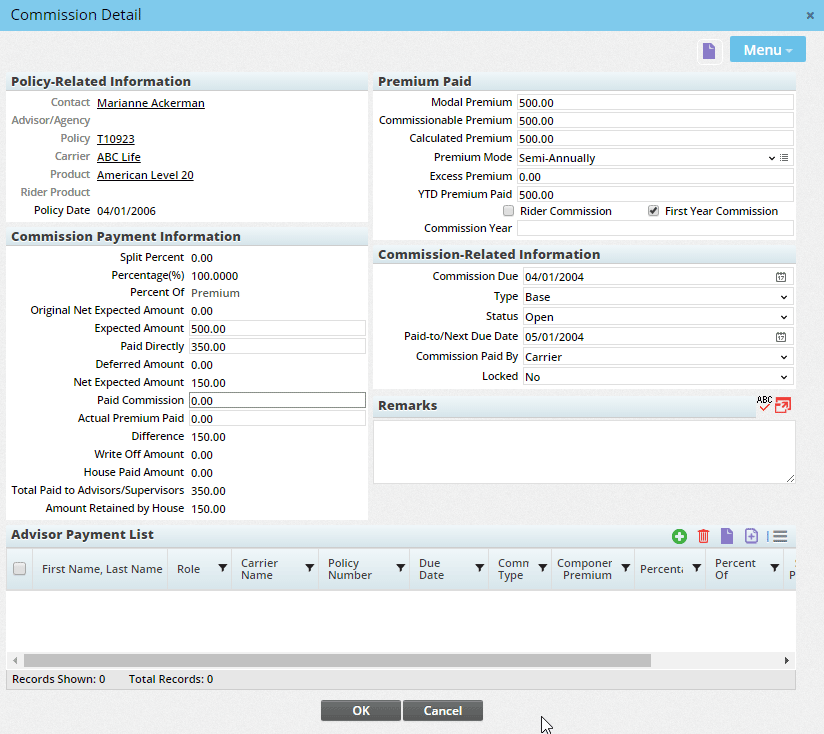Open the Menu dropdown button
The width and height of the screenshot is (824, 734).
click(x=767, y=50)
